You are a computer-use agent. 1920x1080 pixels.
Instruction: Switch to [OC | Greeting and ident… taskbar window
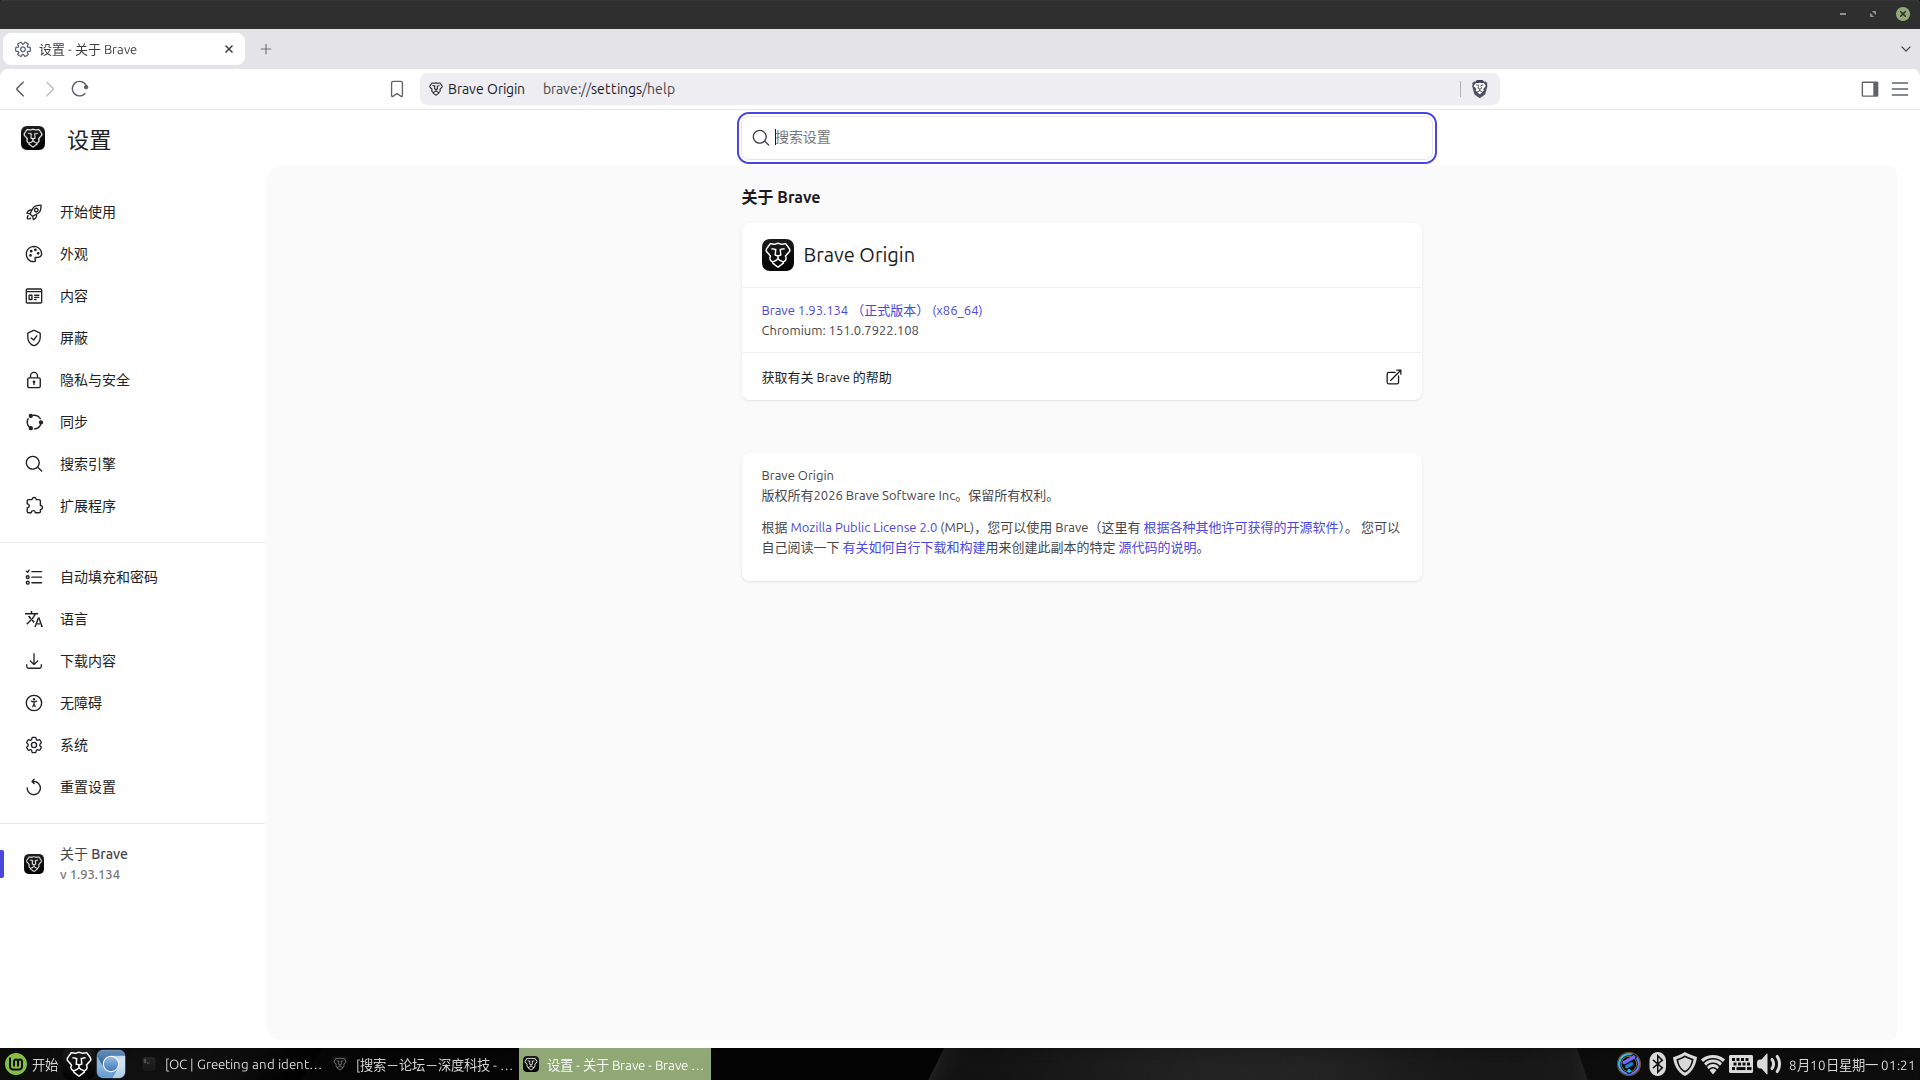(232, 1064)
